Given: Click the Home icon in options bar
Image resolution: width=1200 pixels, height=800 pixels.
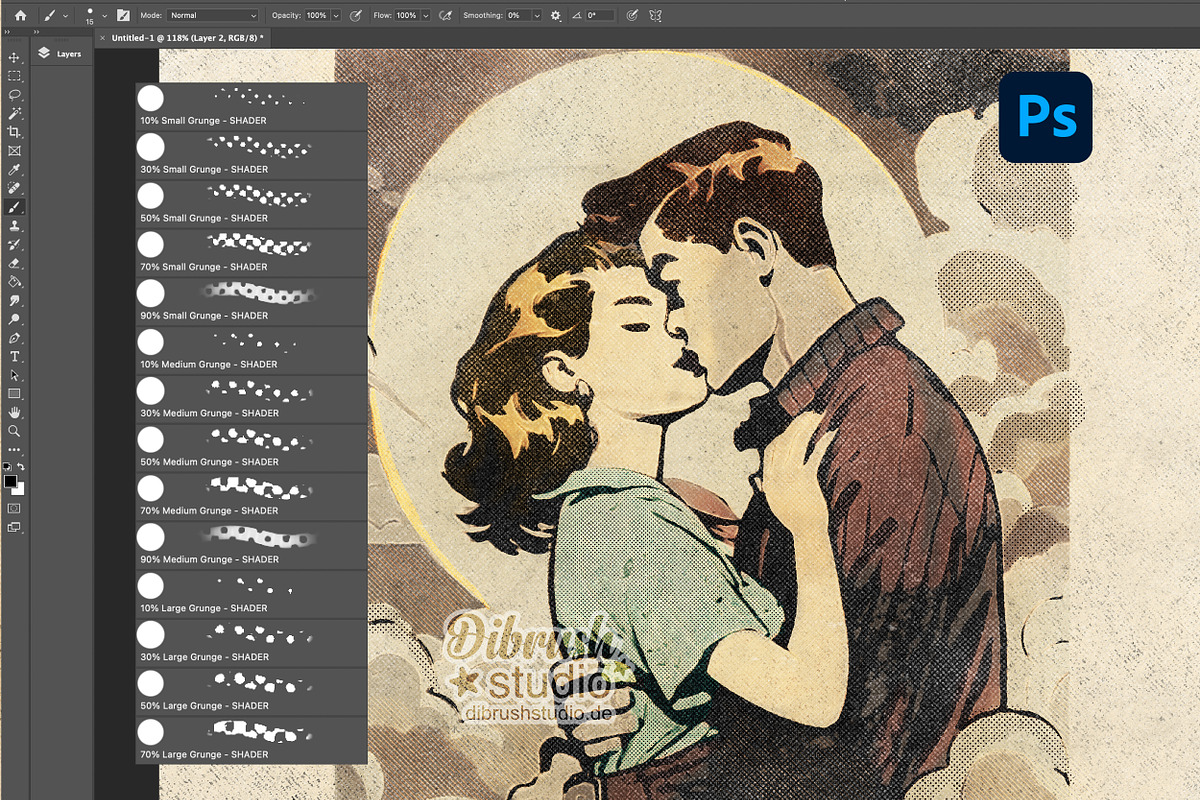Looking at the screenshot, I should pos(21,16).
